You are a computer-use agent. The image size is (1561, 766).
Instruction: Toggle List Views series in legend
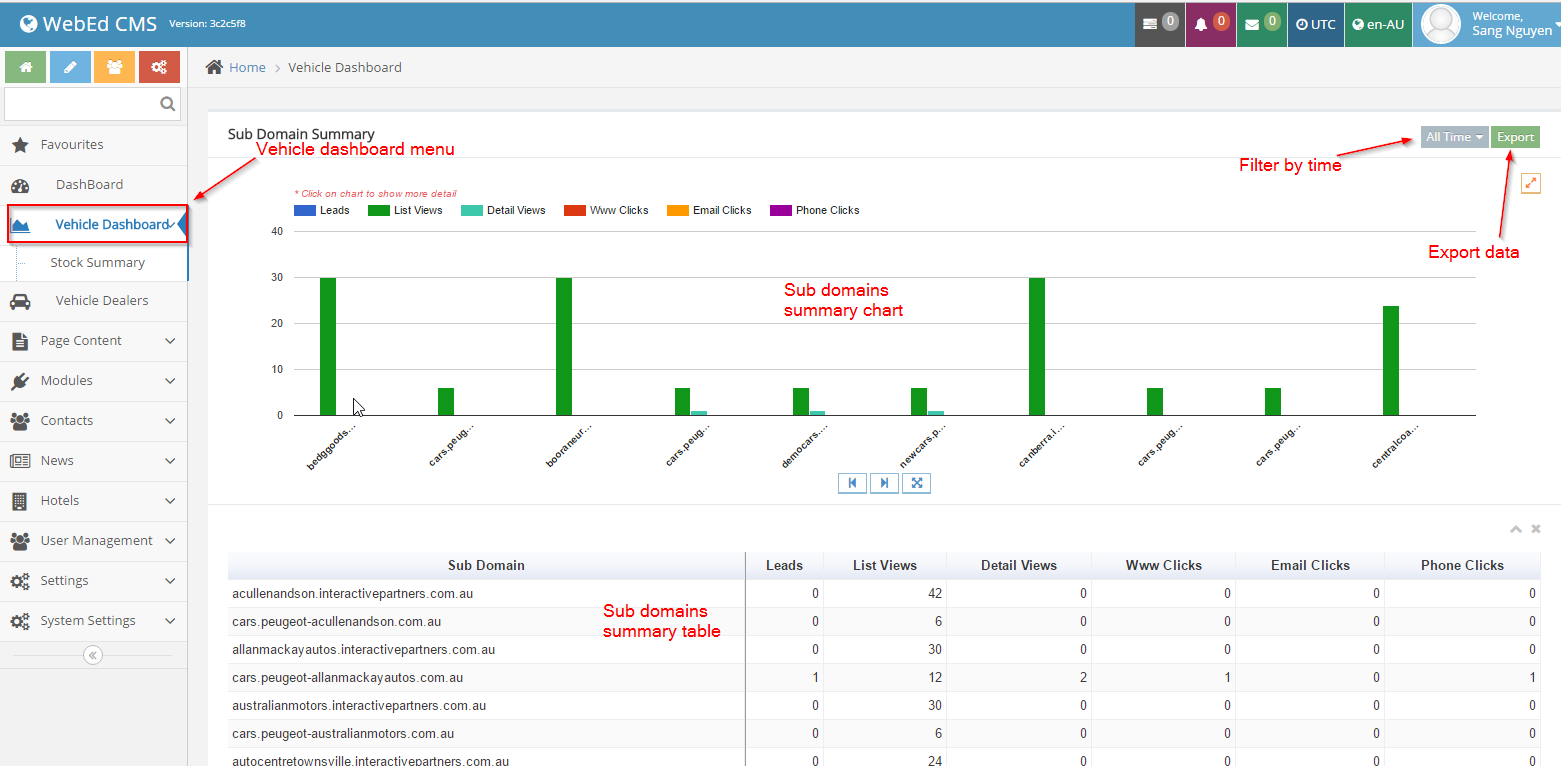(x=405, y=210)
